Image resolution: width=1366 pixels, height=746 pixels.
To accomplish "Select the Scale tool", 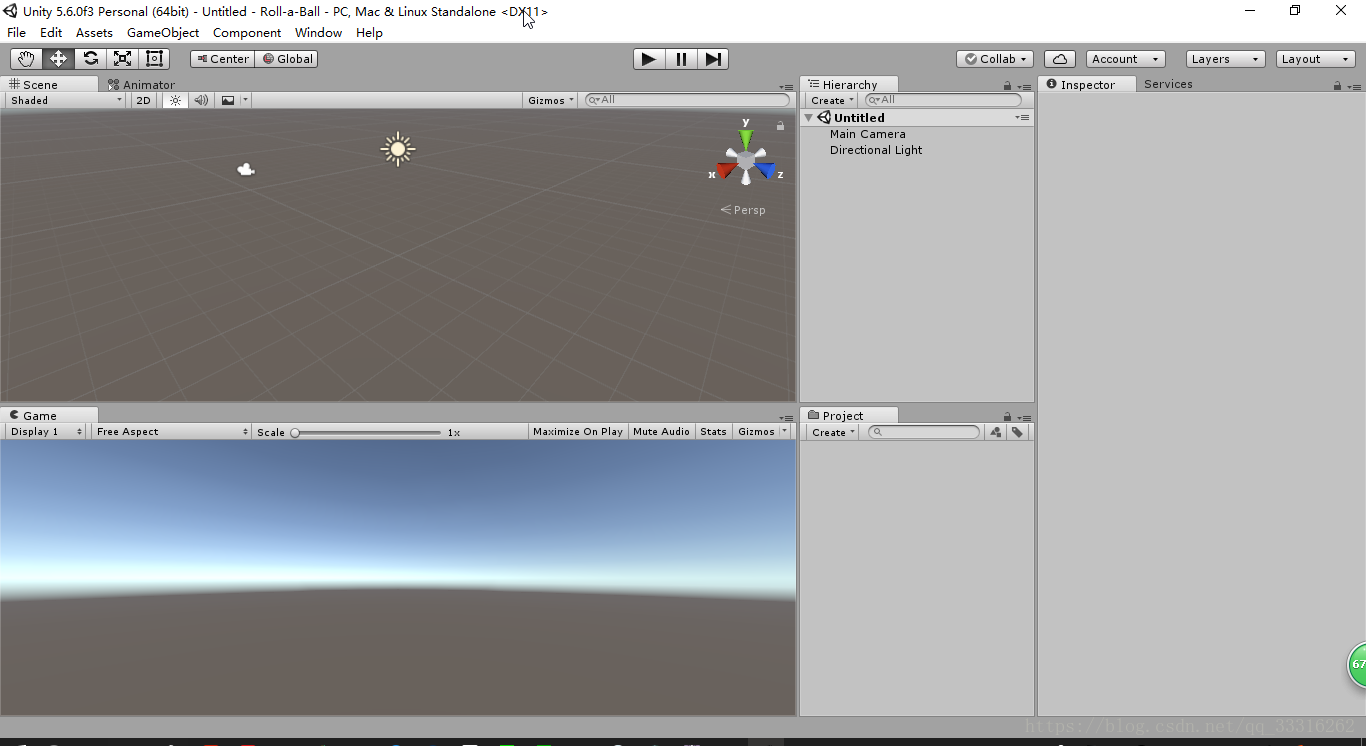I will [x=122, y=59].
